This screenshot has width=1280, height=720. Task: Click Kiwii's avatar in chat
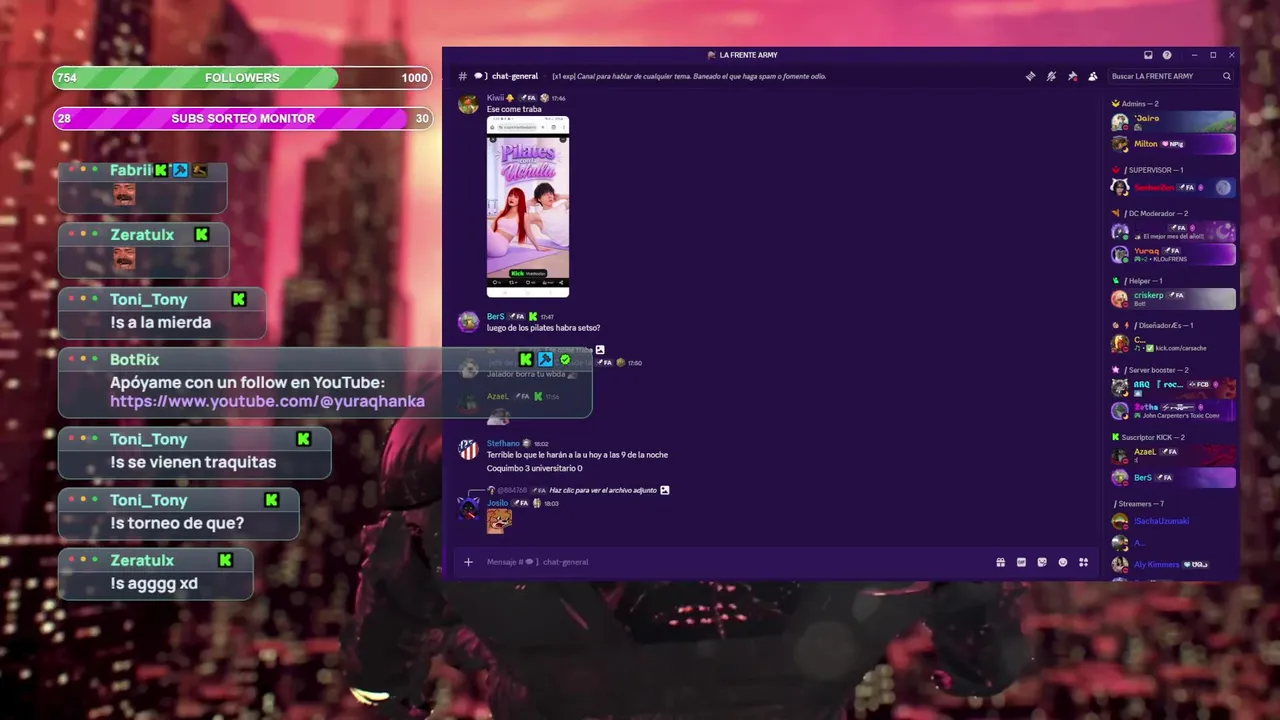468,103
